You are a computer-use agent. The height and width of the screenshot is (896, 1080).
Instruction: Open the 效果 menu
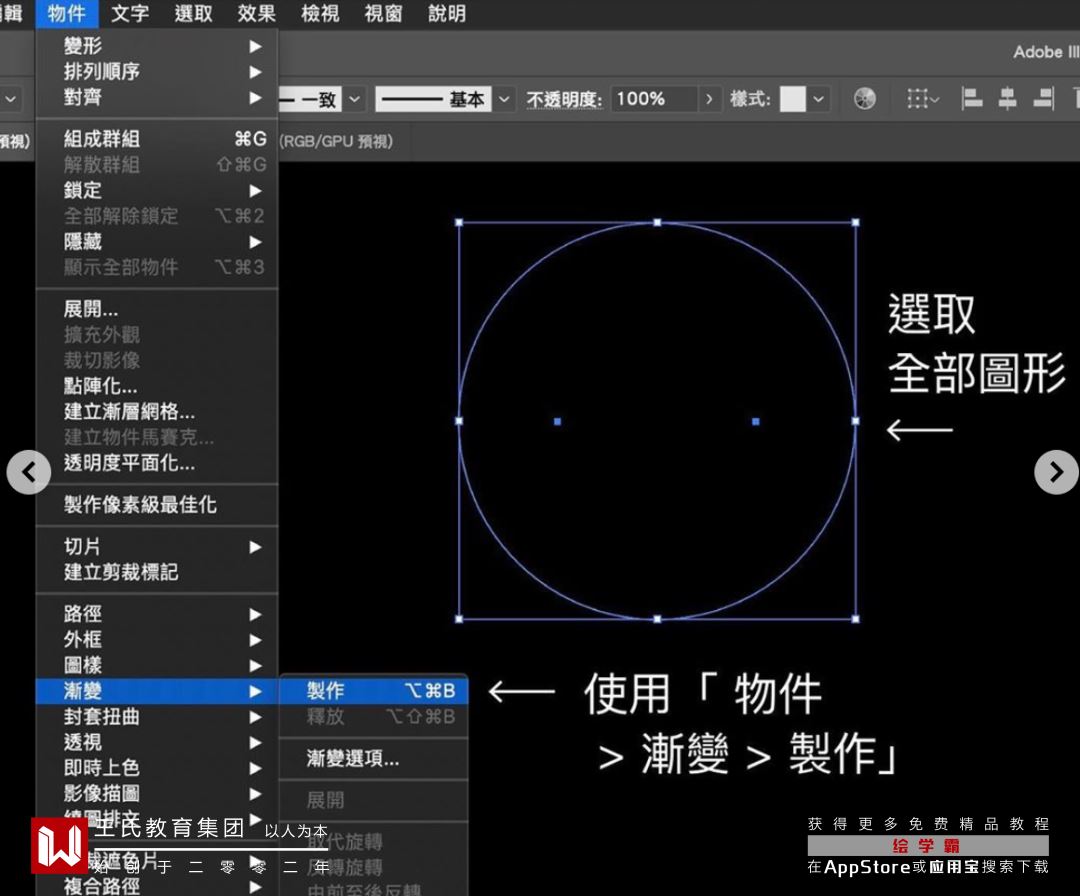257,13
